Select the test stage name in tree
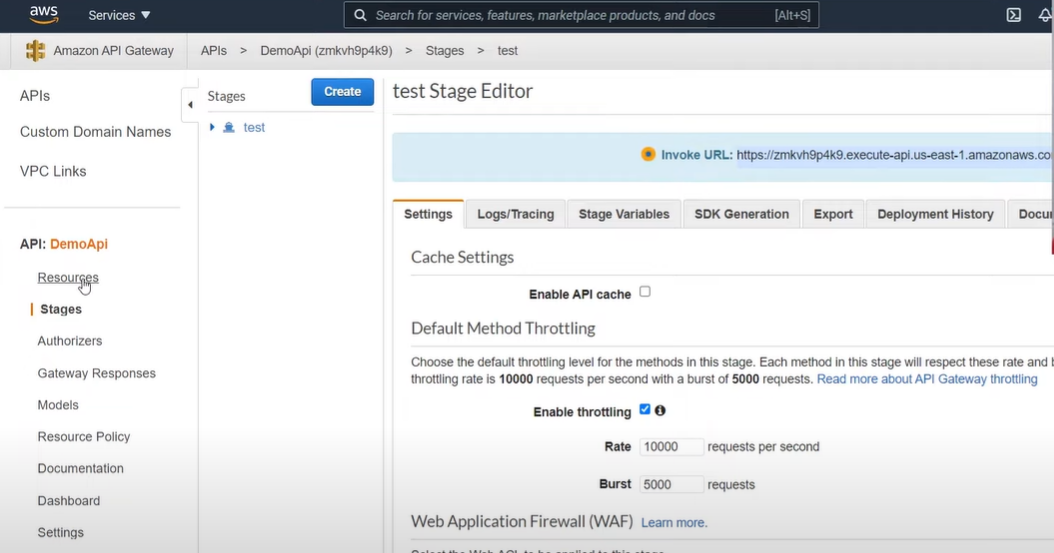1054x553 pixels. coord(254,127)
